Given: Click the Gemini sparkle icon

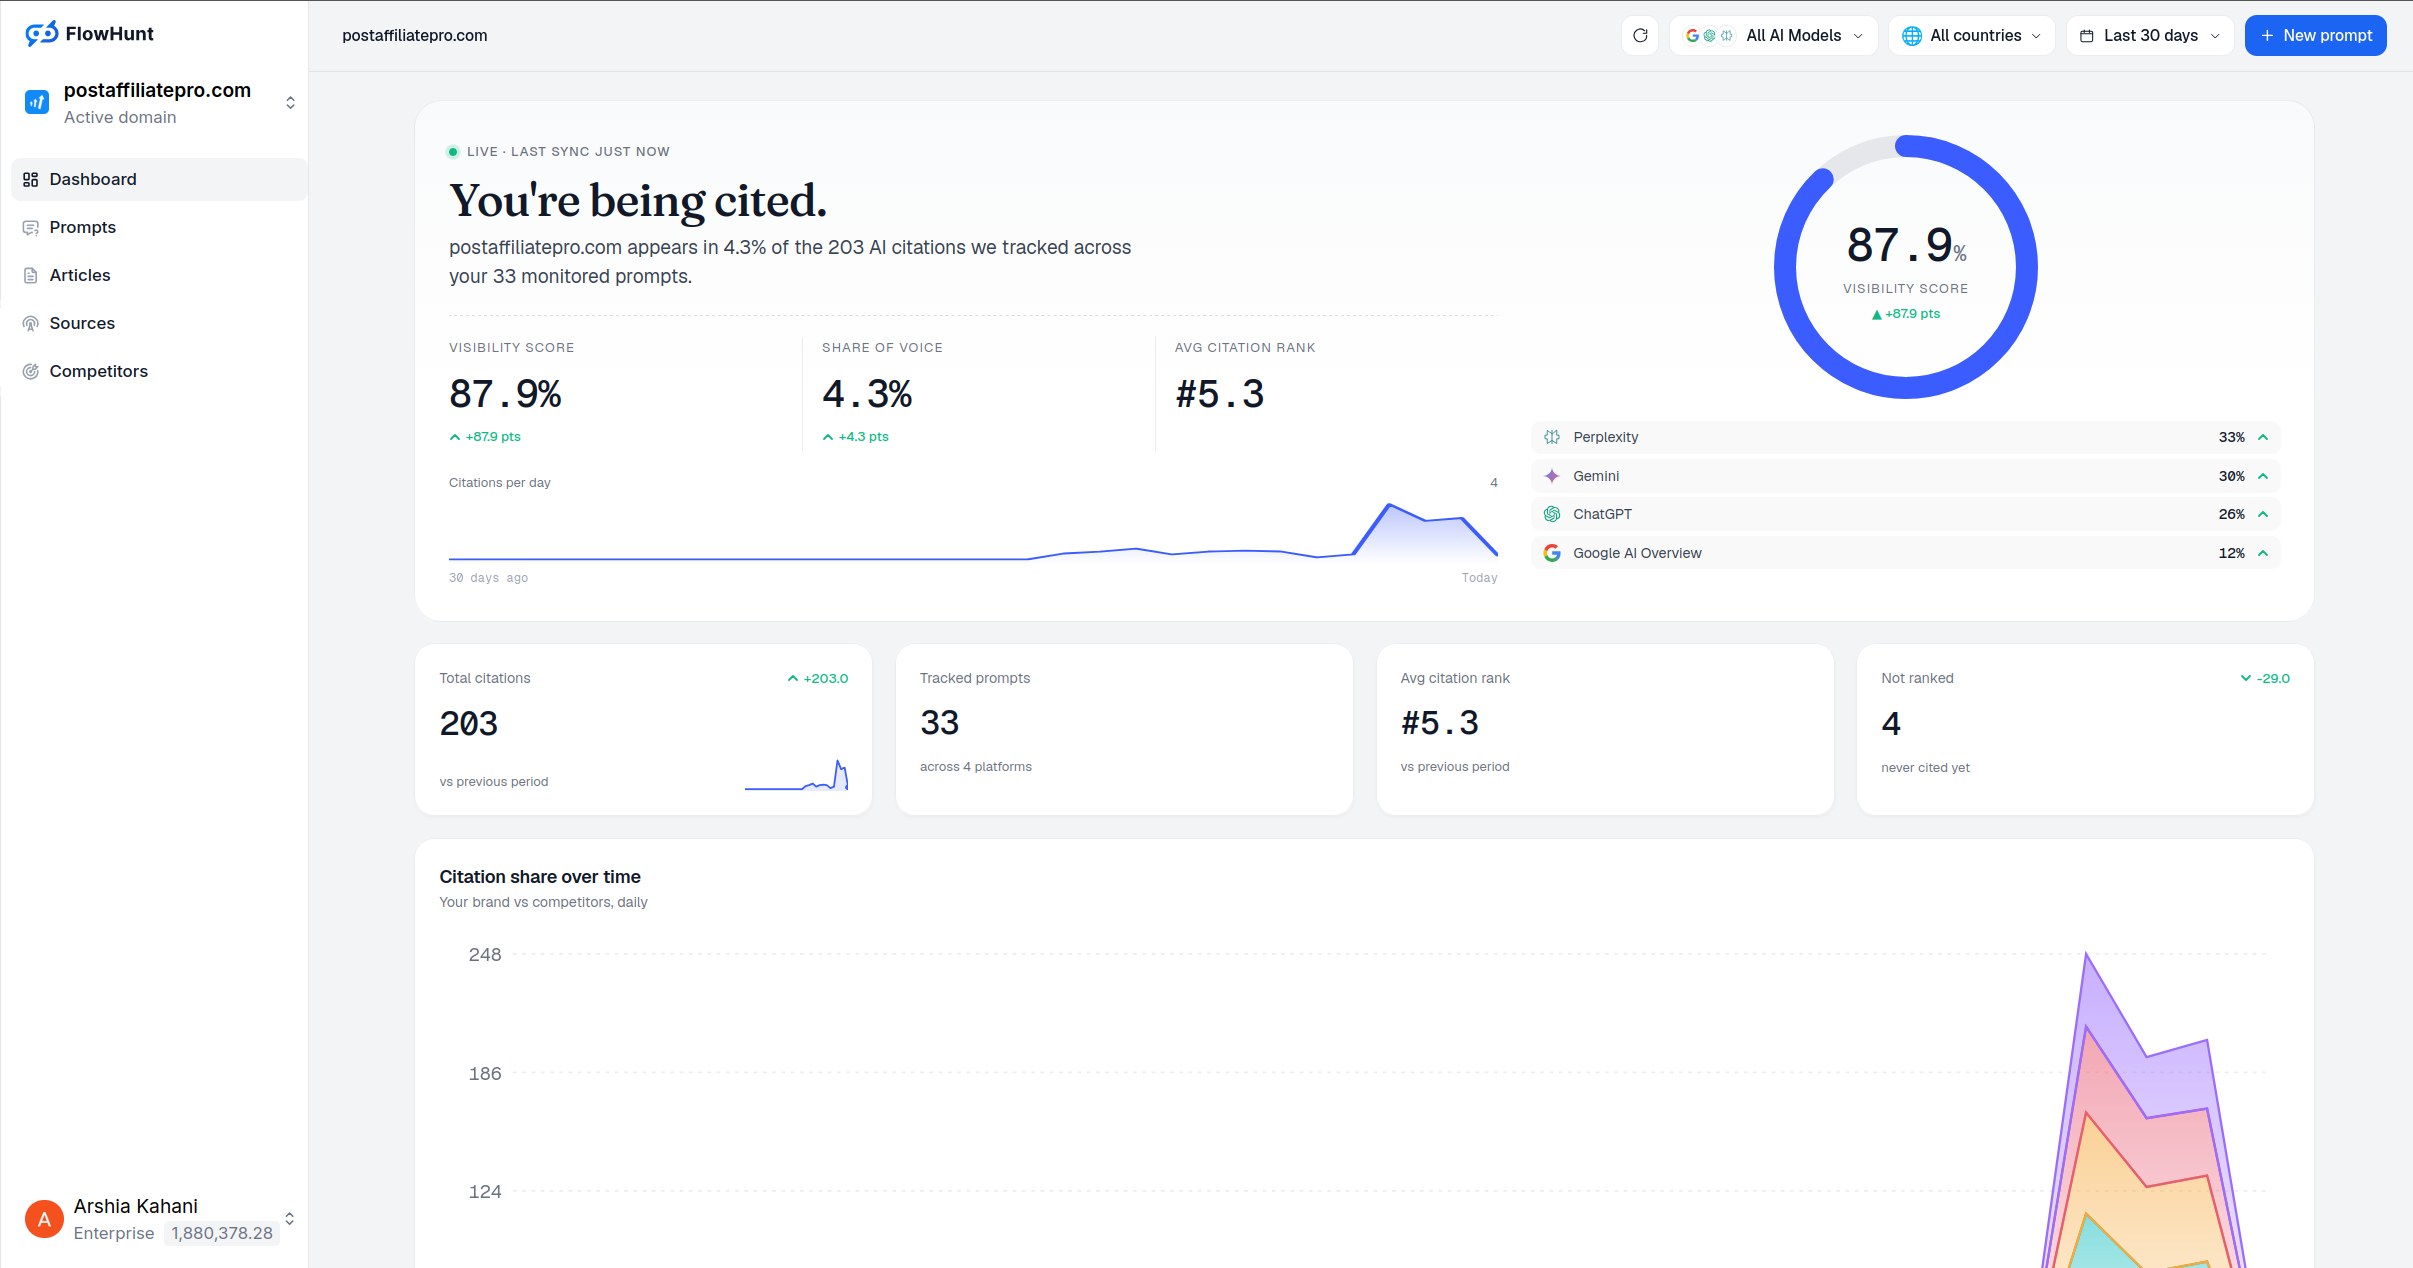Looking at the screenshot, I should coord(1552,476).
